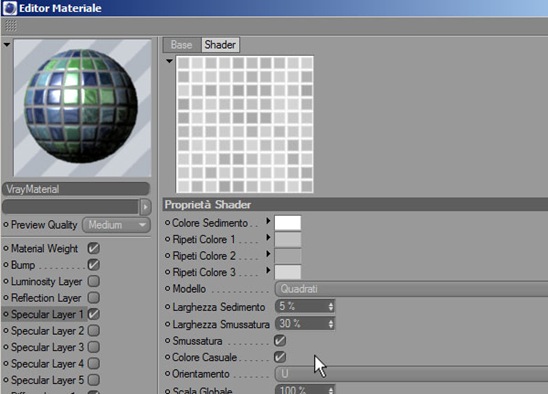The width and height of the screenshot is (548, 394).
Task: Open the Modello Quadrati dropdown
Action: coord(411,289)
